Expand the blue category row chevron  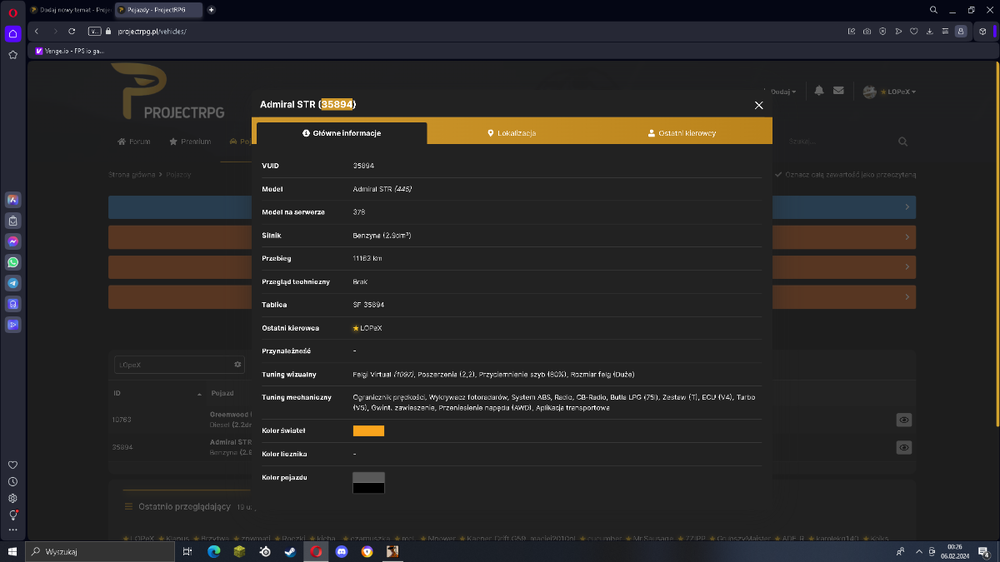(x=907, y=207)
